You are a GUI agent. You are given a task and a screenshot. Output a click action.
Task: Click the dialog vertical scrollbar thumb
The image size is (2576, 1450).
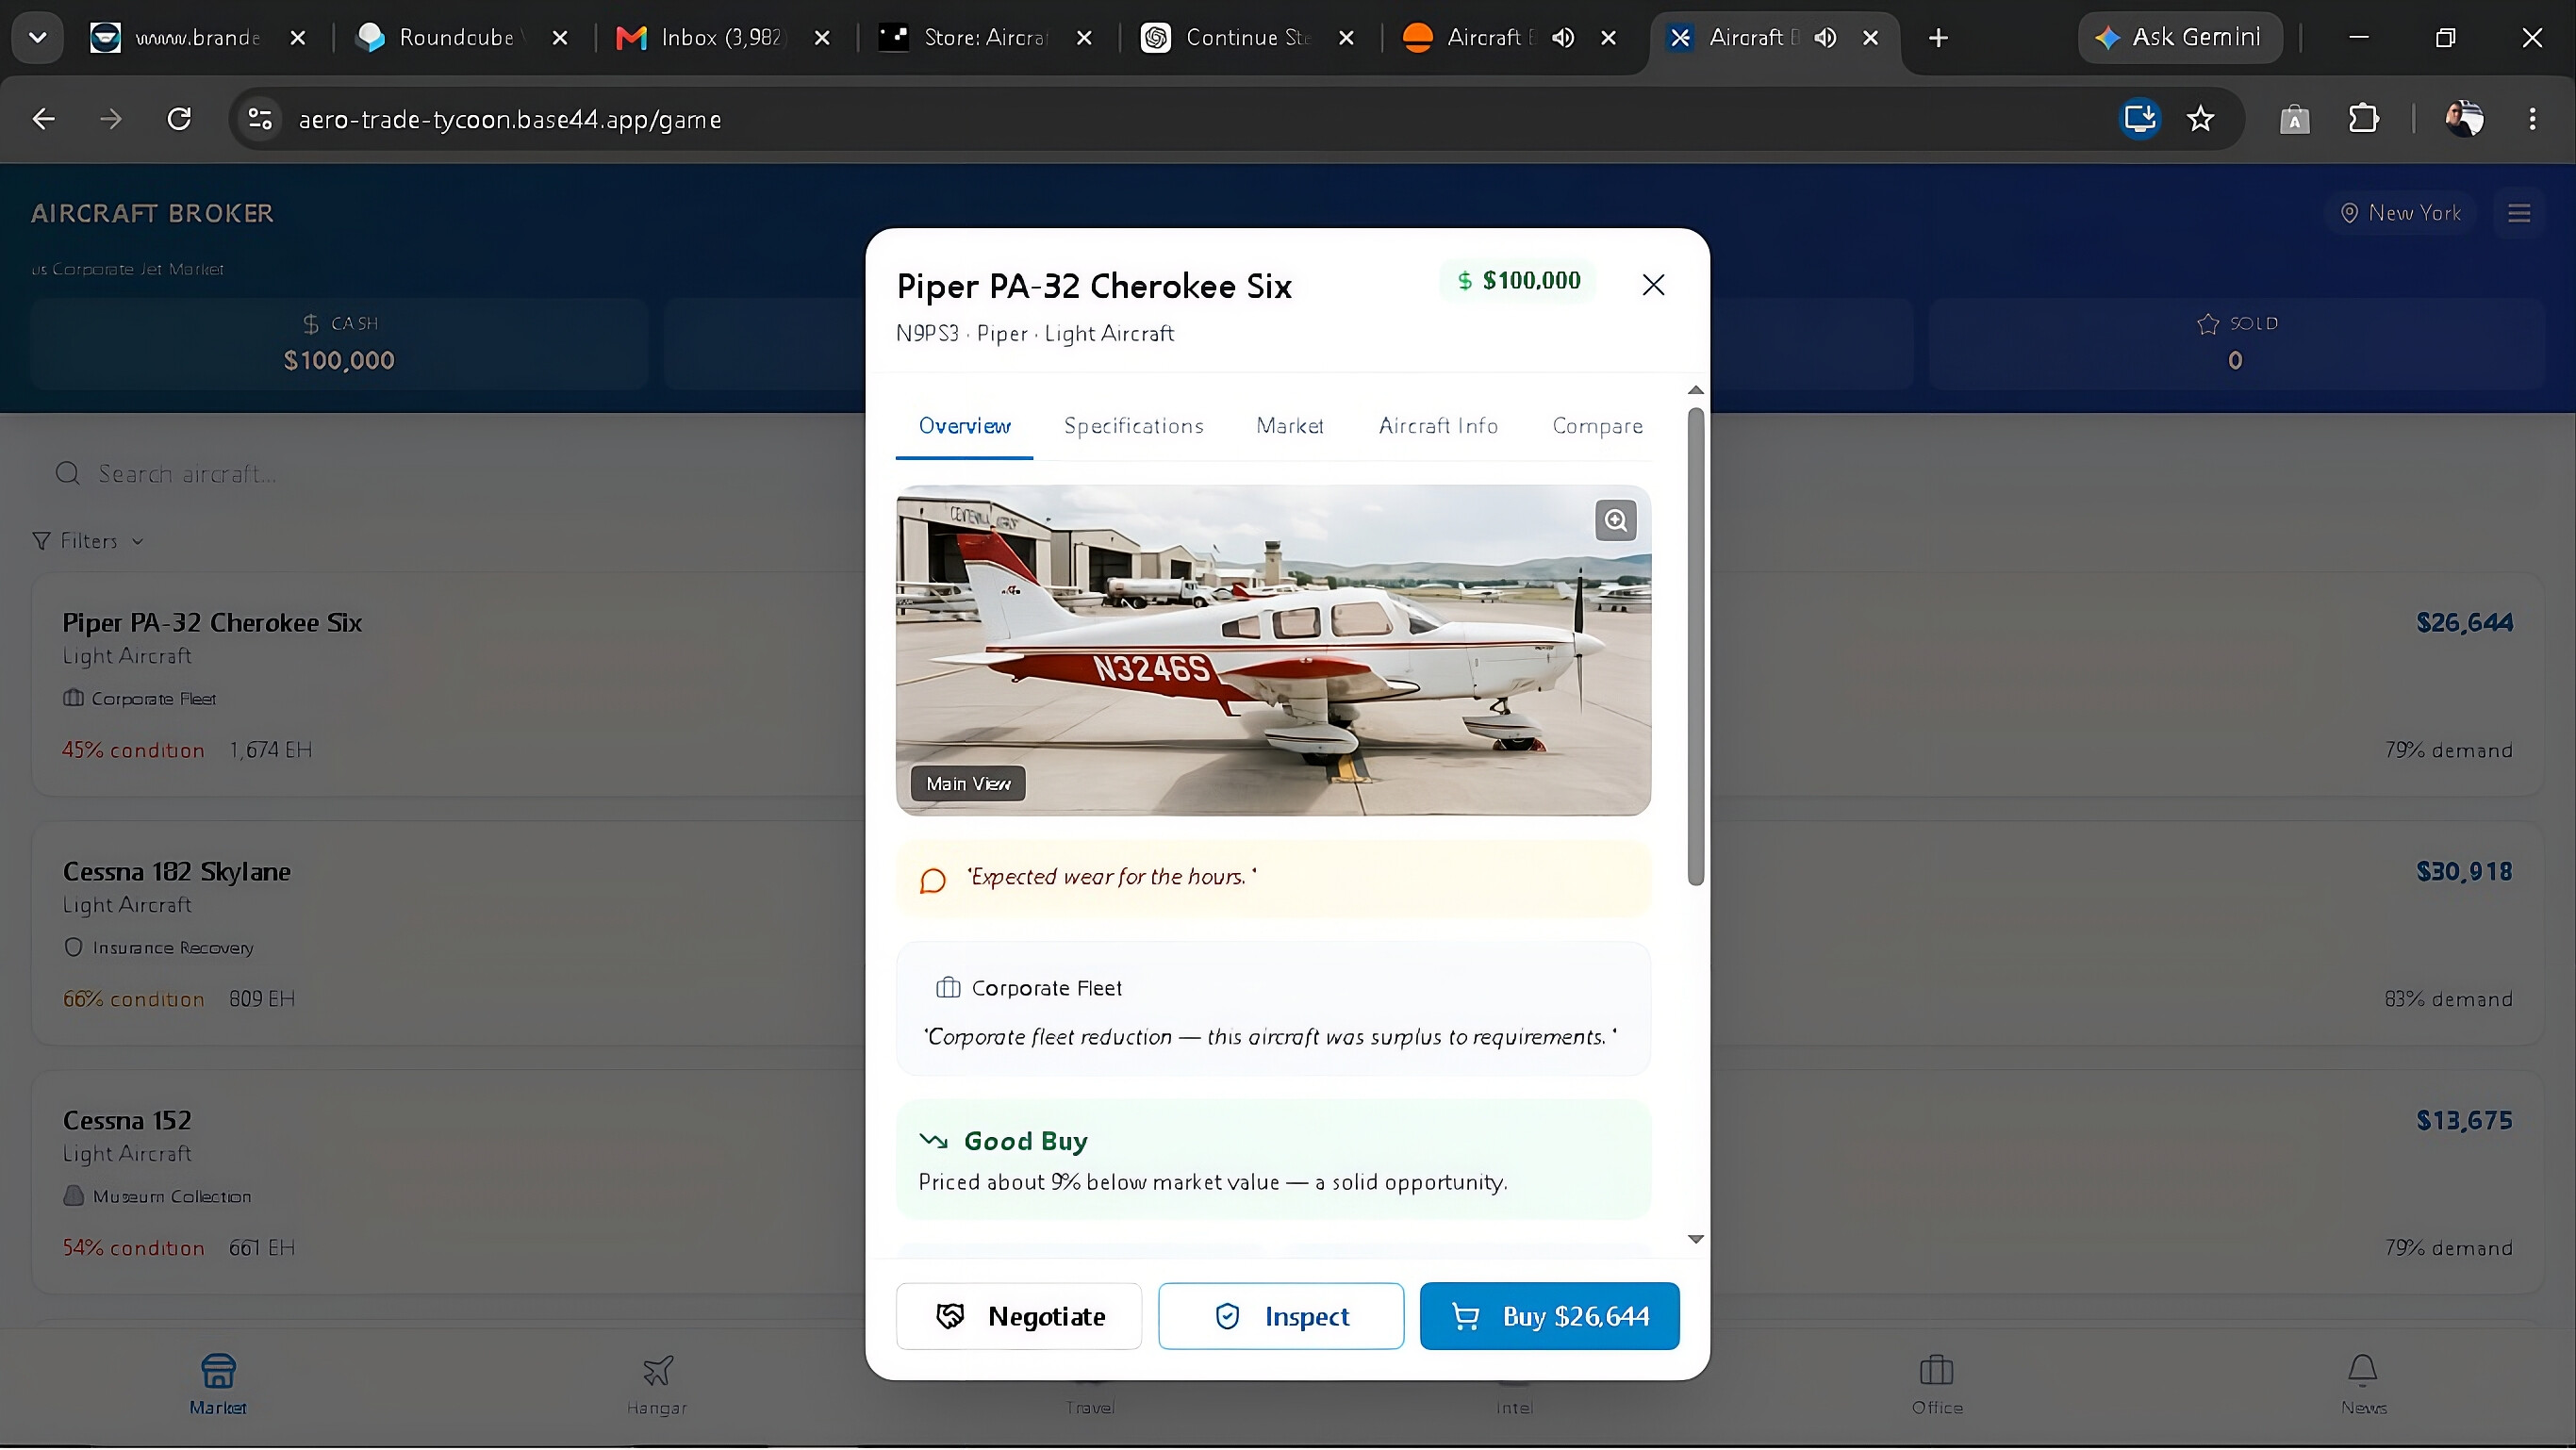pos(1695,646)
